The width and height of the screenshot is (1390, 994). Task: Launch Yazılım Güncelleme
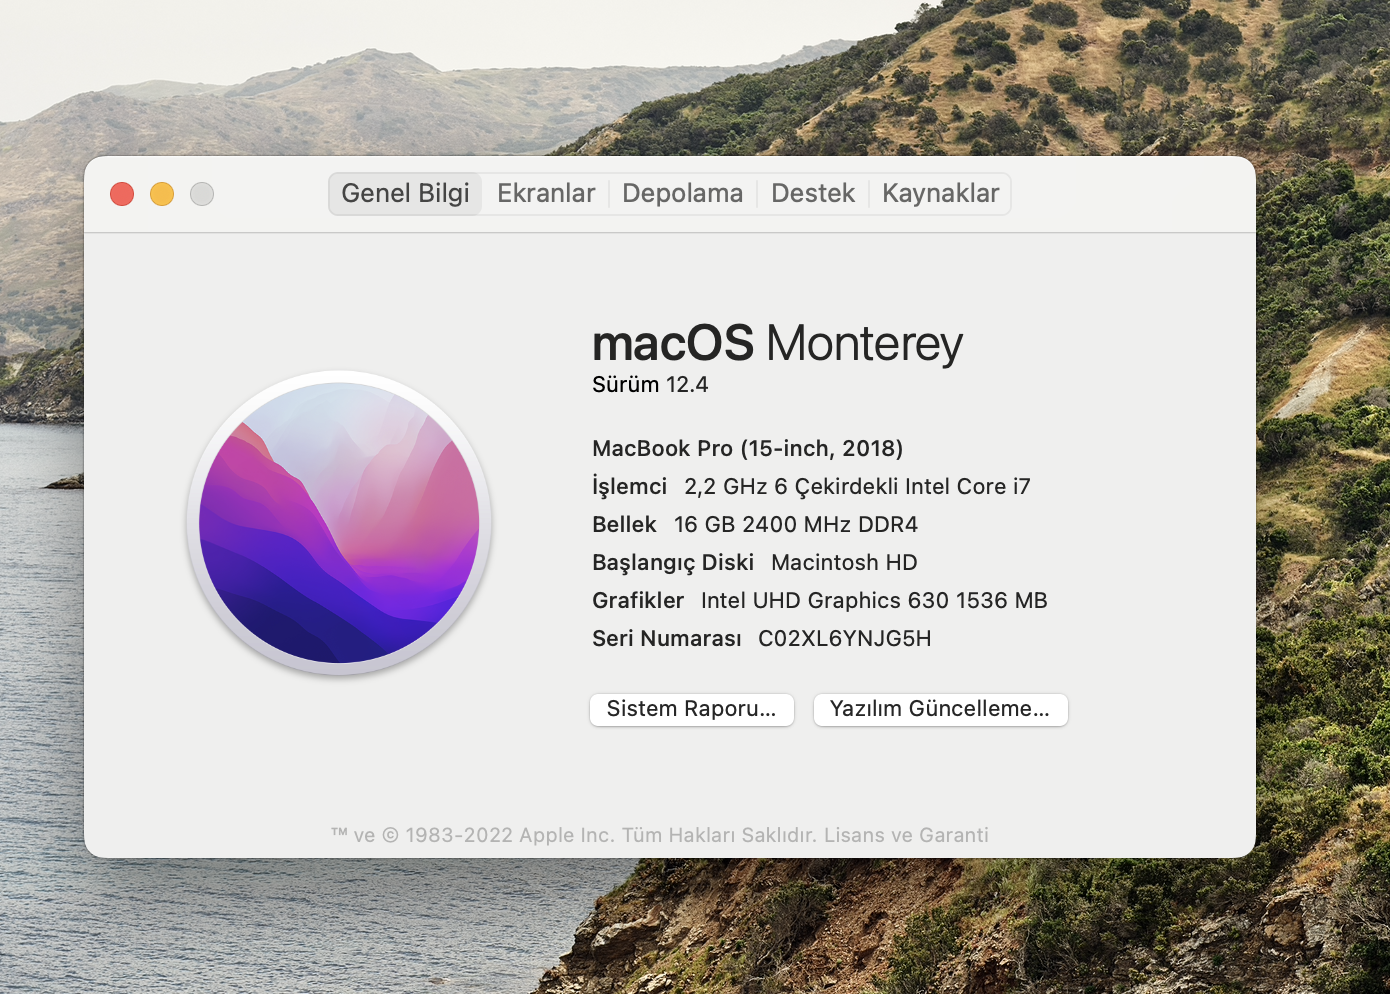(941, 709)
